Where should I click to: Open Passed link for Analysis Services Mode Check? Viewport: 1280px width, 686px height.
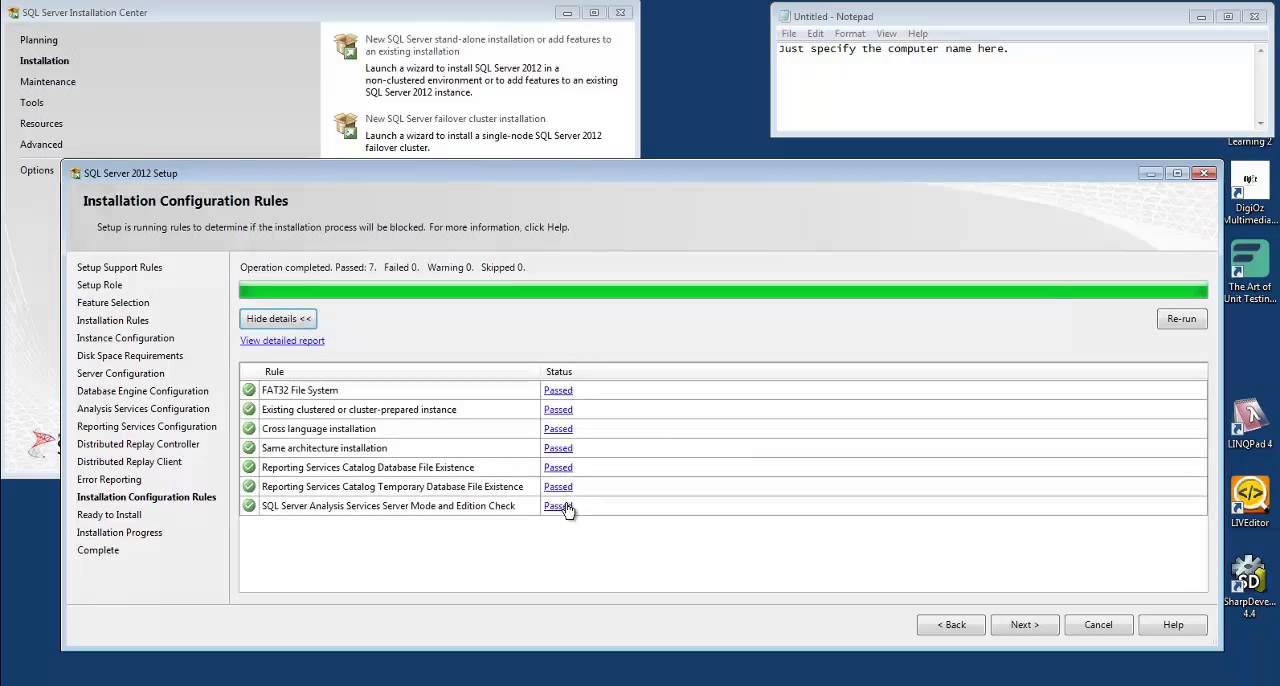558,506
